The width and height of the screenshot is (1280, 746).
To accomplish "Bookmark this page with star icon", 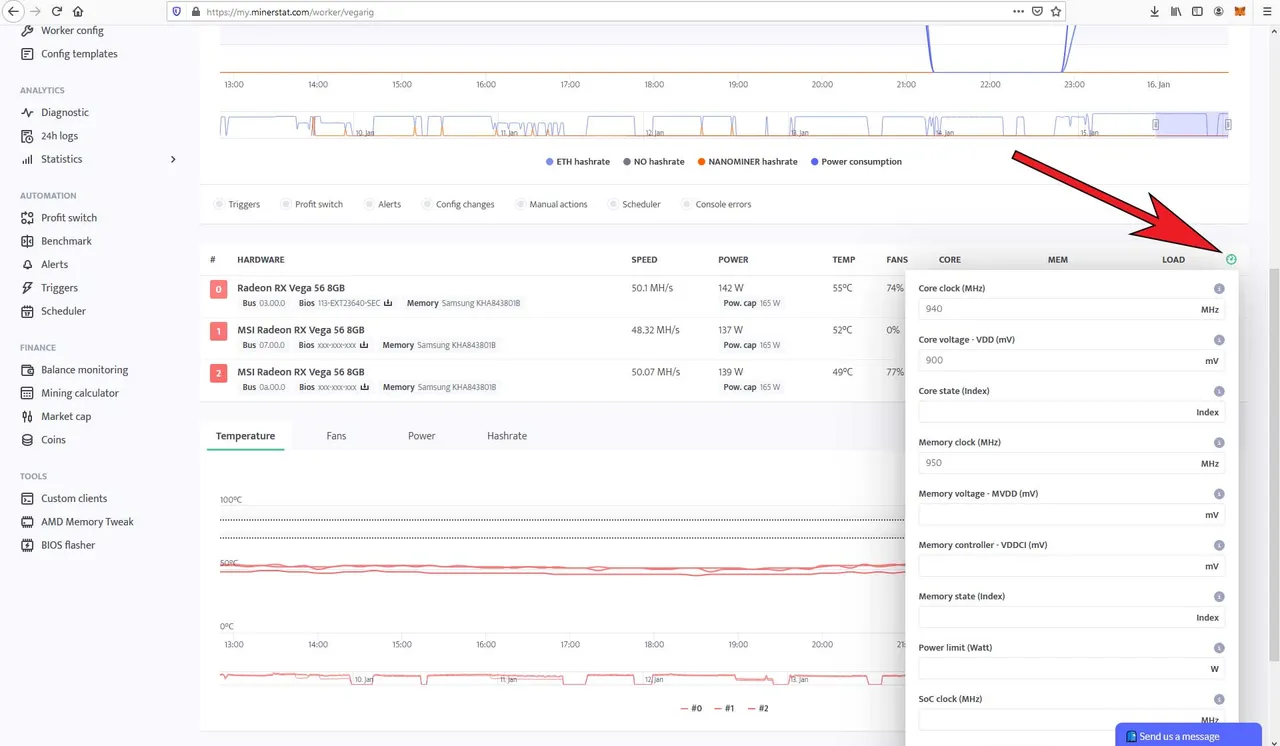I will click(x=1056, y=11).
